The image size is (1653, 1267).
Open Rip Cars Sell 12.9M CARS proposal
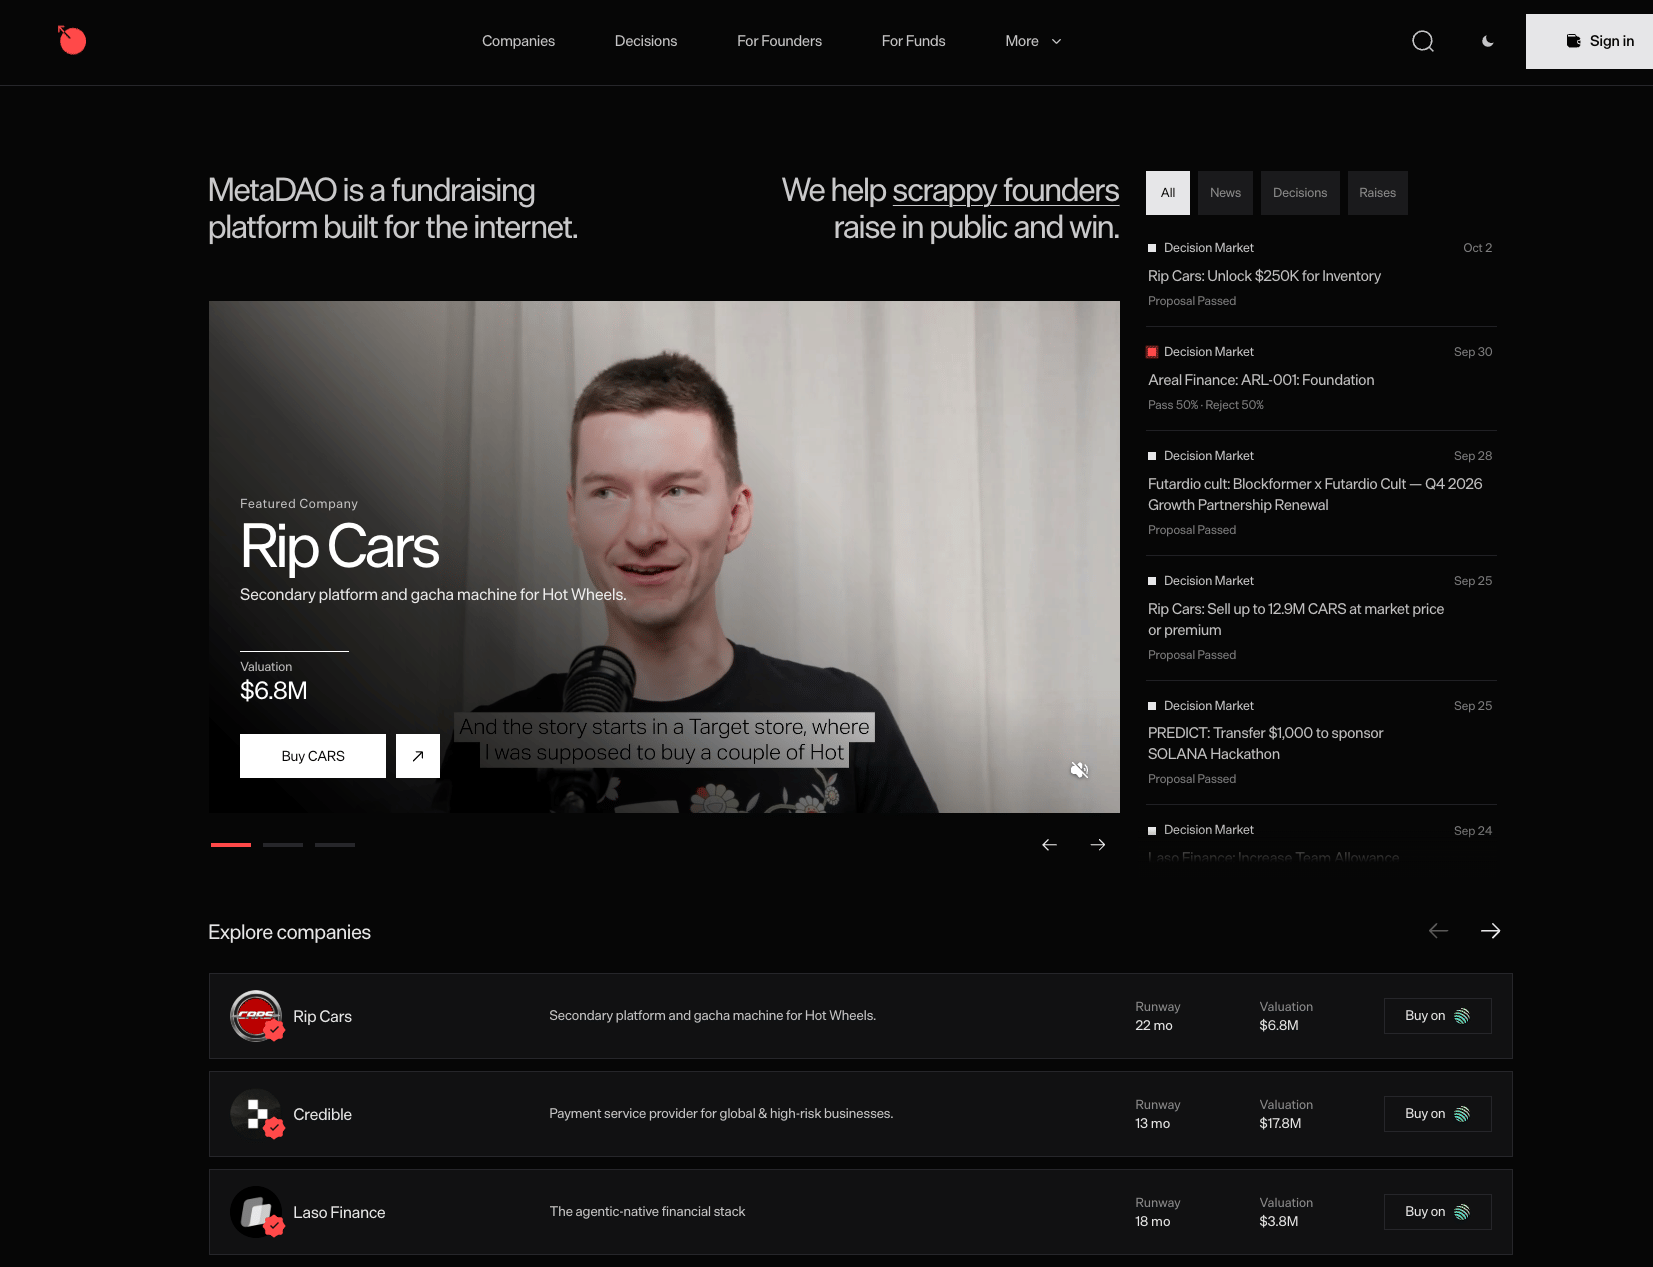pos(1296,619)
